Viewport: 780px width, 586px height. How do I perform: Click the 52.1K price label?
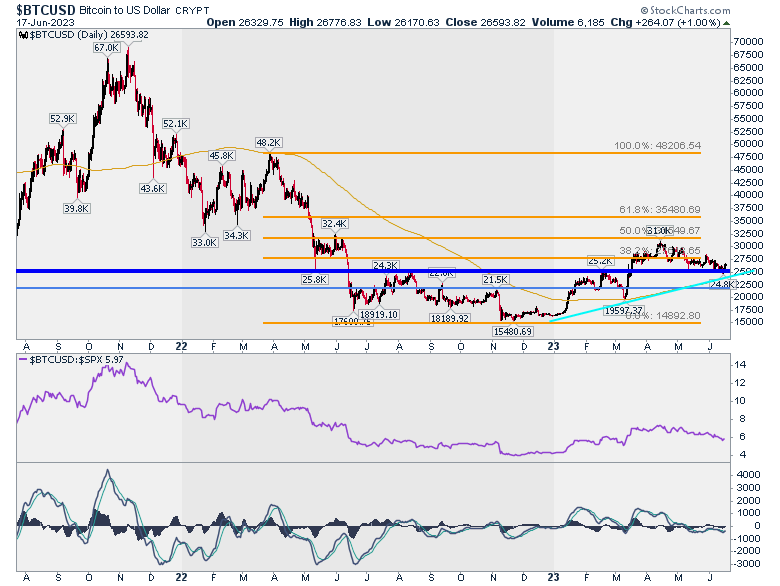coord(176,123)
